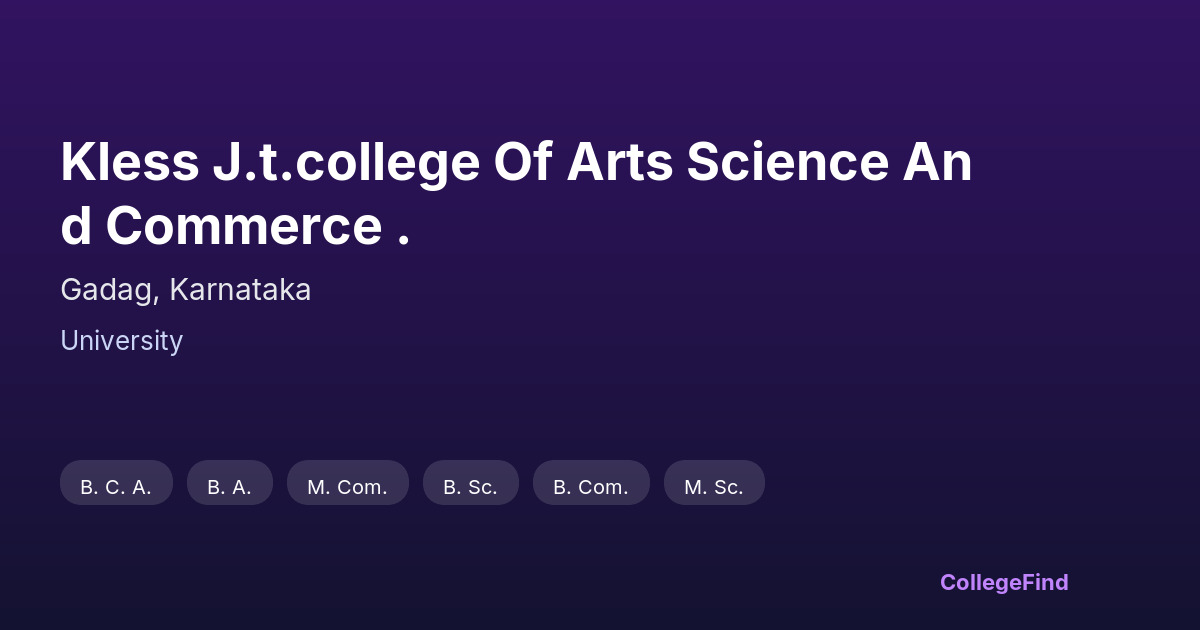Select the M. Sc. course tag

[713, 486]
